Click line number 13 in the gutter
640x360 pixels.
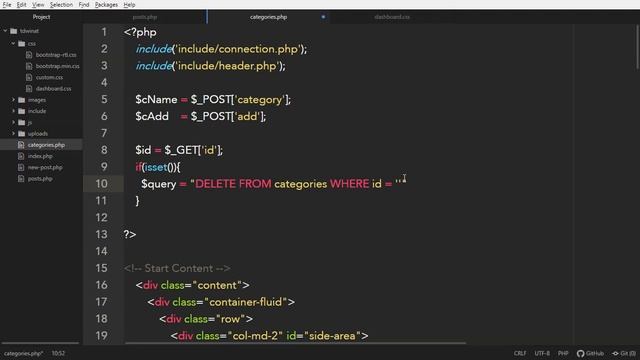102,234
